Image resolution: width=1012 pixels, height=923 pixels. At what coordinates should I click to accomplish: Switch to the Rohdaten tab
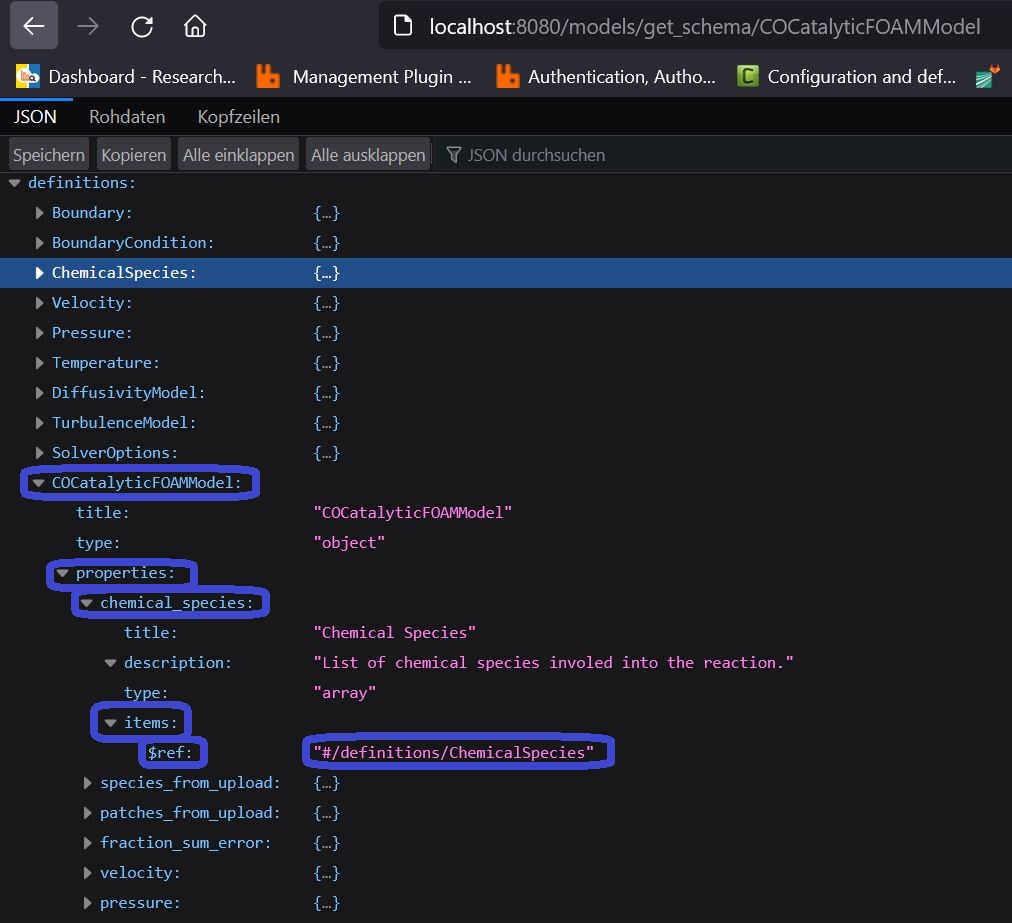click(x=127, y=117)
